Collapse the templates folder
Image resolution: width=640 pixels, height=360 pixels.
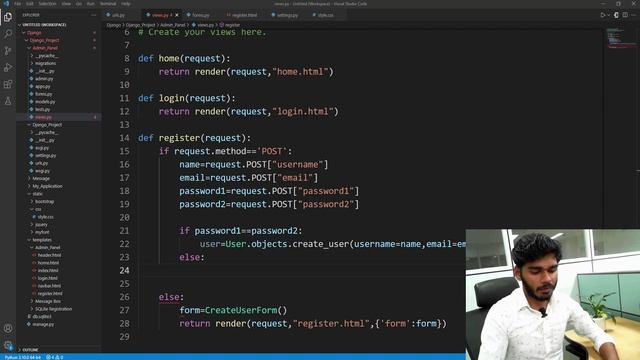coord(42,240)
